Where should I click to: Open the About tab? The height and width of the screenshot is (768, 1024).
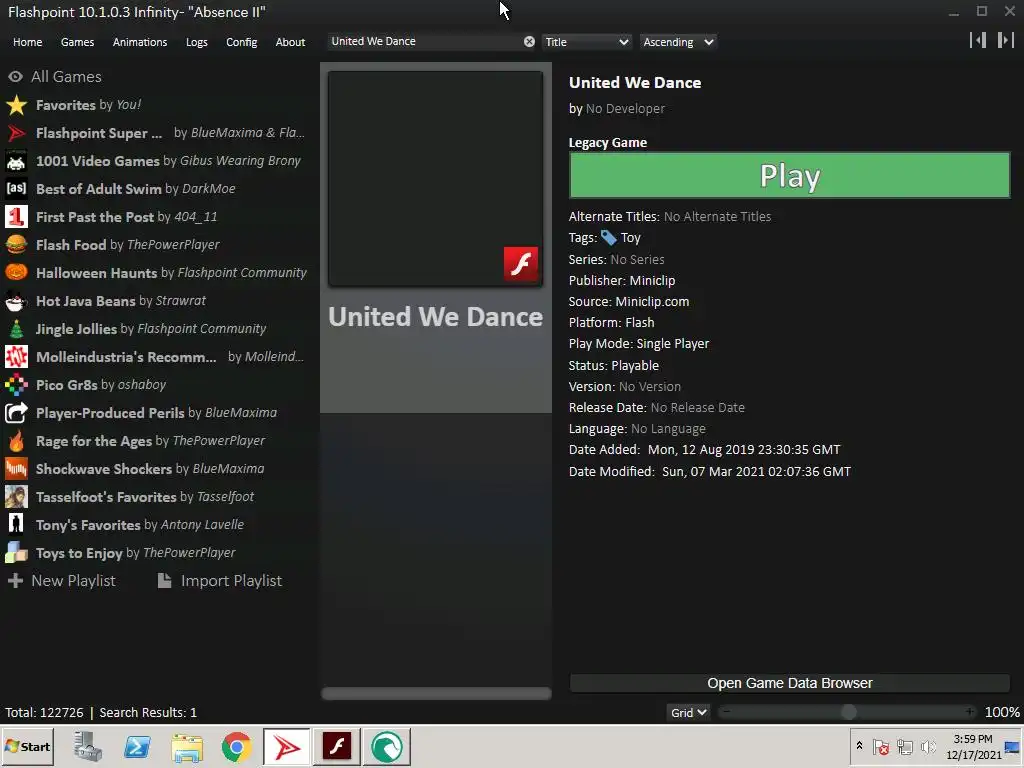290,42
